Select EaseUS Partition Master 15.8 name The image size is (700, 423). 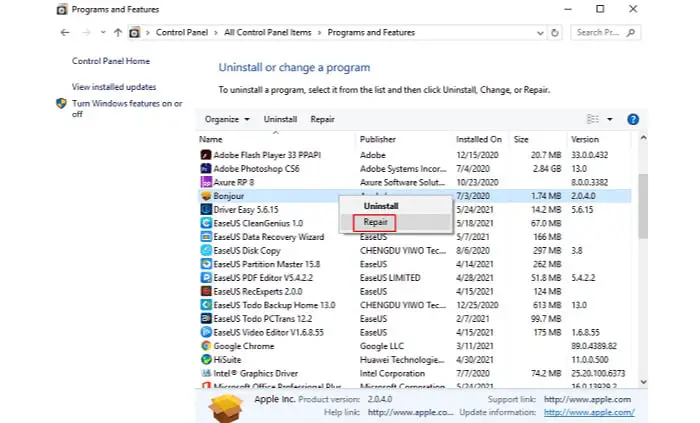click(267, 264)
